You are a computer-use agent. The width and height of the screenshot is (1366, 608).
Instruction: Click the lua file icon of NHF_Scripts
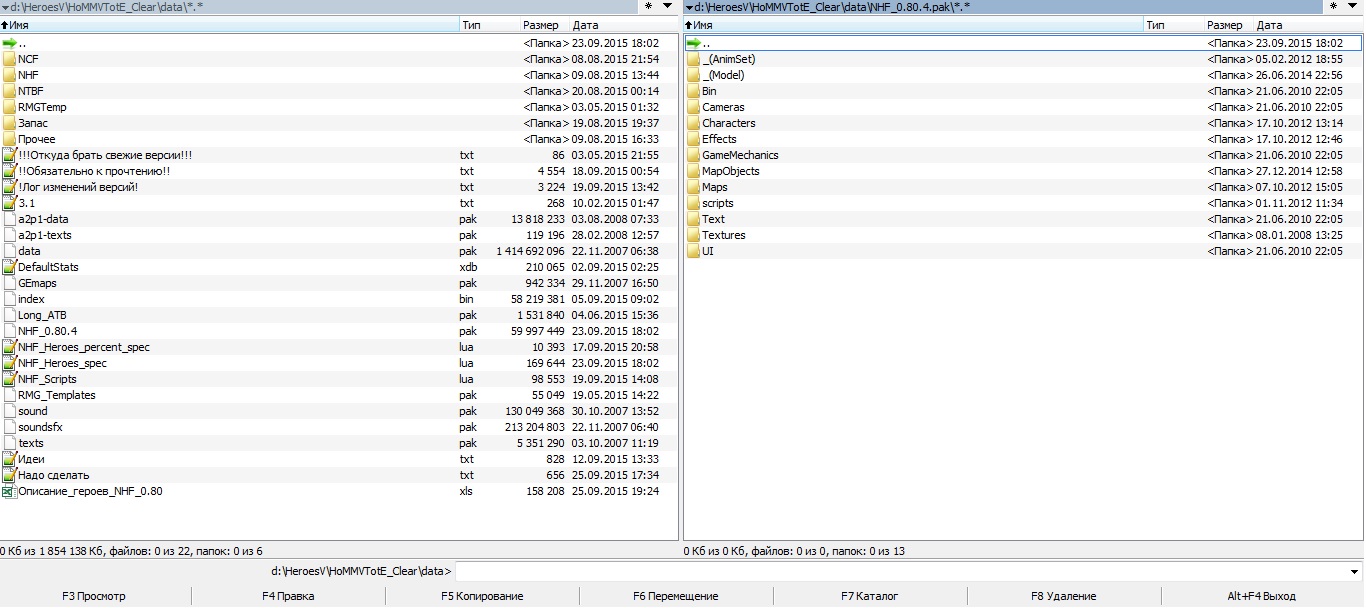pos(9,379)
